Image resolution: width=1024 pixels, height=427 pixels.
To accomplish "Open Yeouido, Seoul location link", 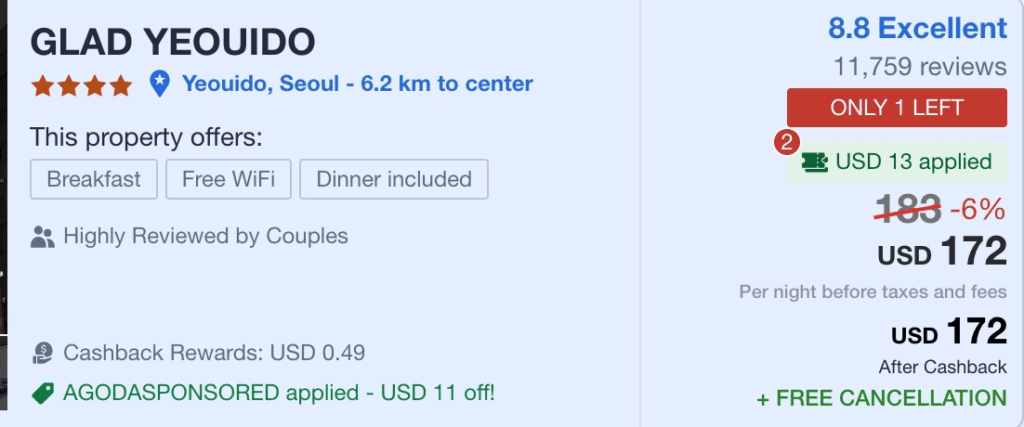I will coord(357,84).
